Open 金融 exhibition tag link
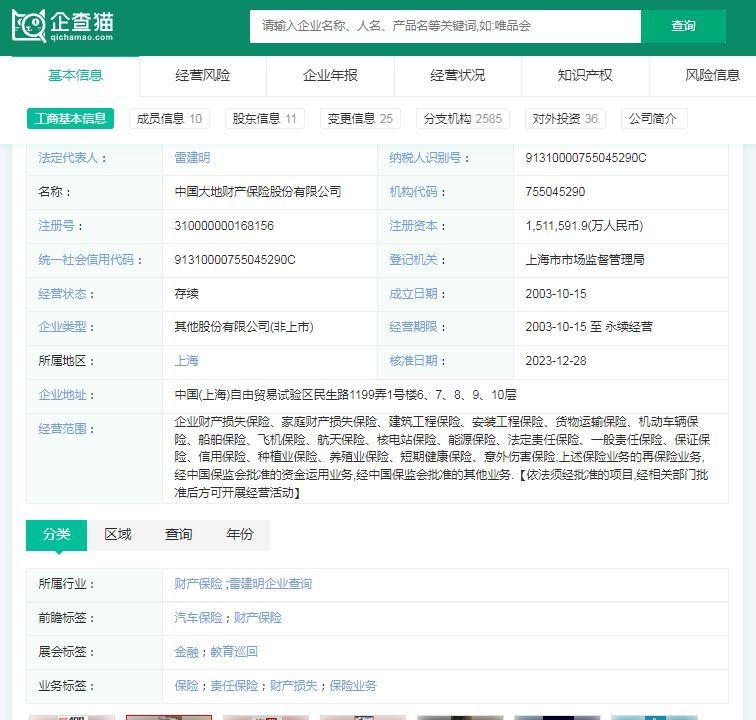This screenshot has height=720, width=756. point(187,652)
